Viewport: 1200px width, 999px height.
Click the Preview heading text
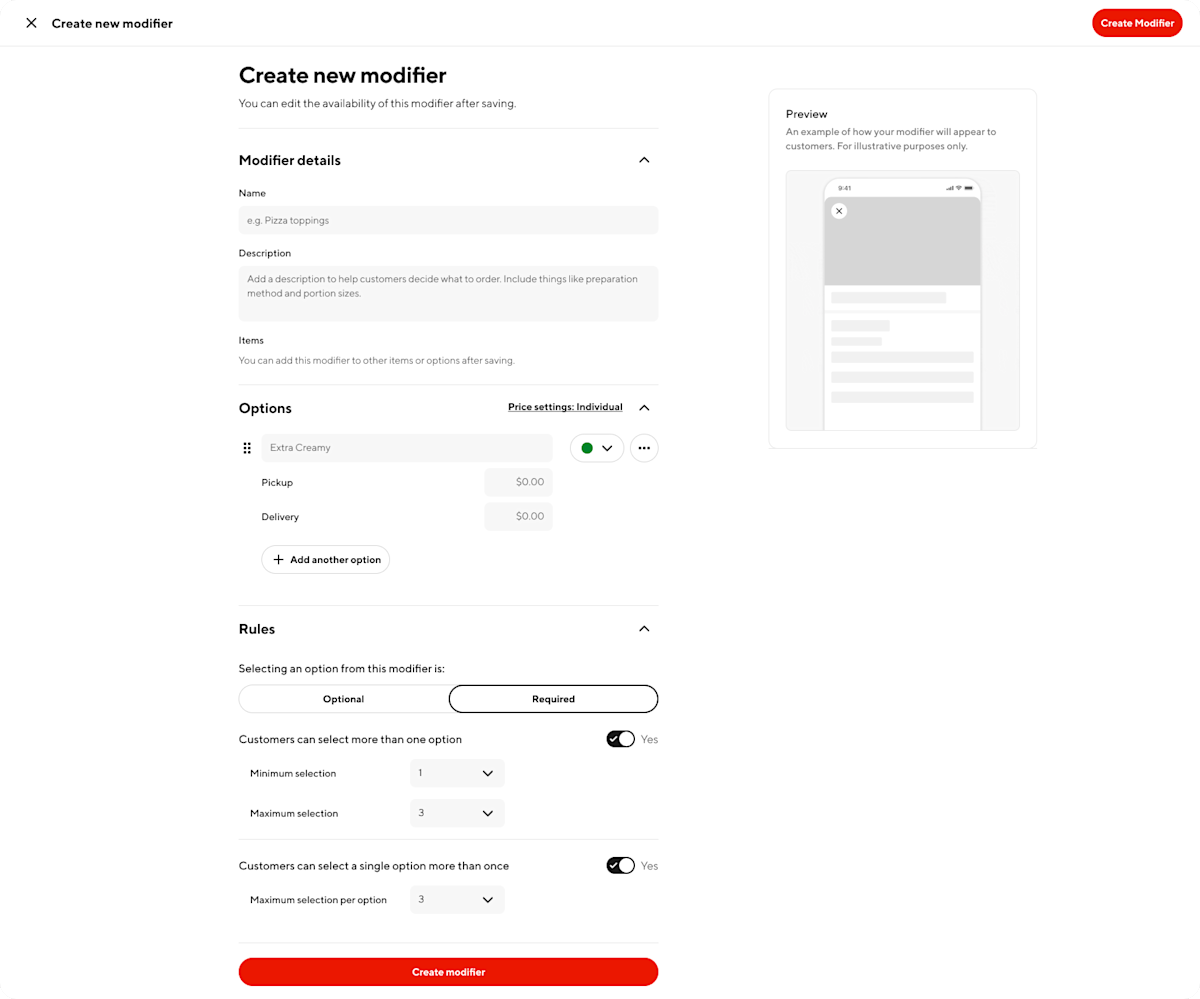point(807,114)
